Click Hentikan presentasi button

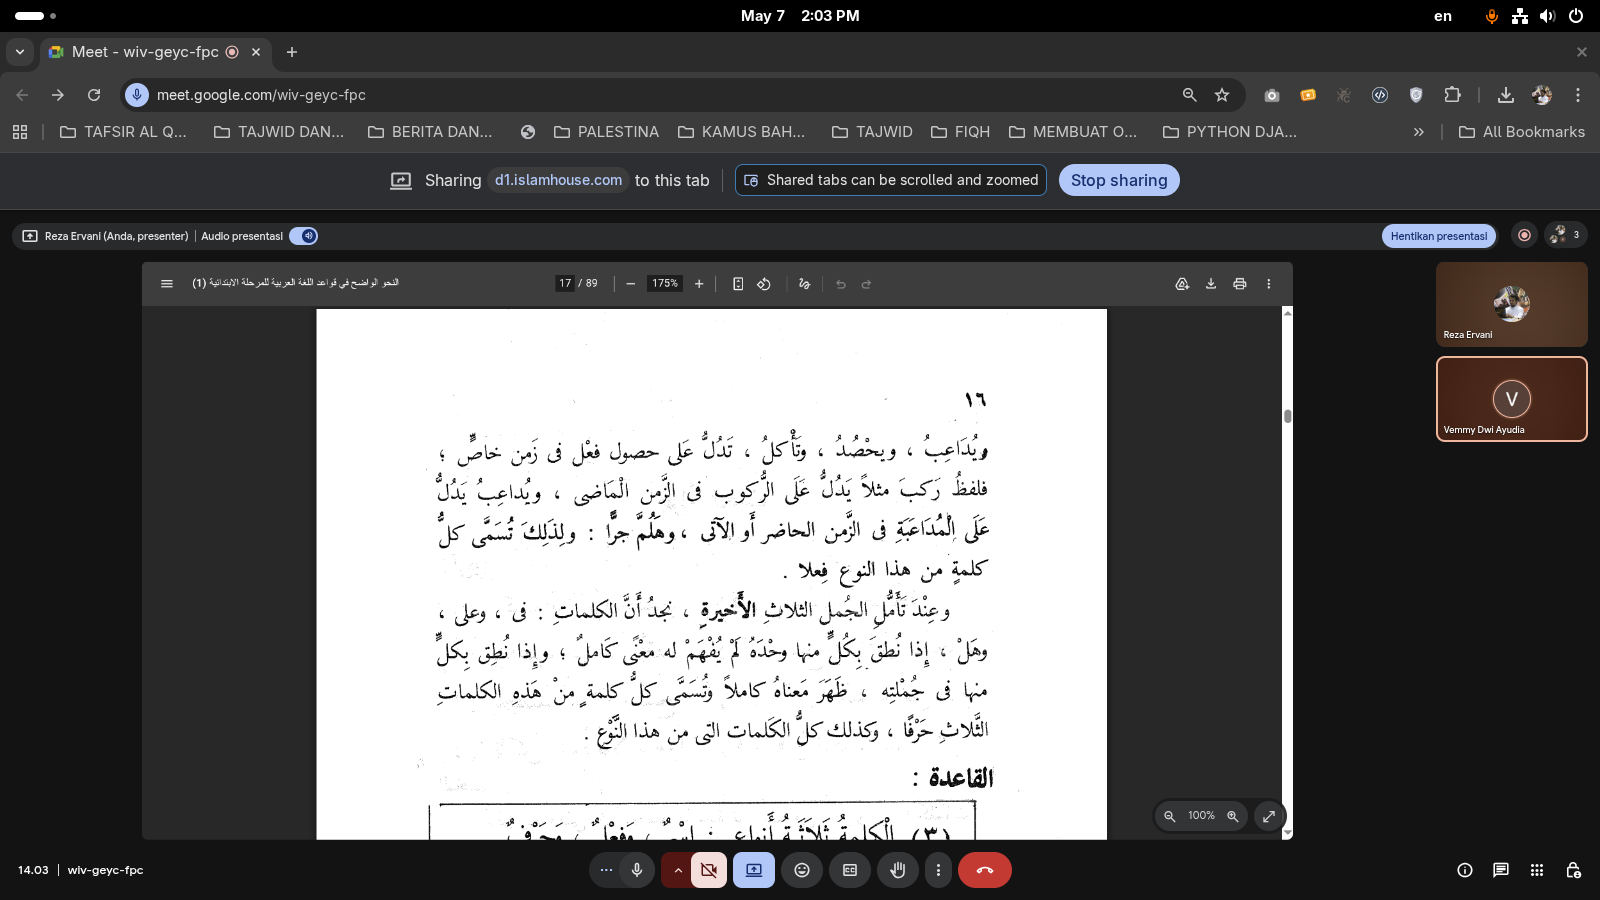click(1439, 236)
